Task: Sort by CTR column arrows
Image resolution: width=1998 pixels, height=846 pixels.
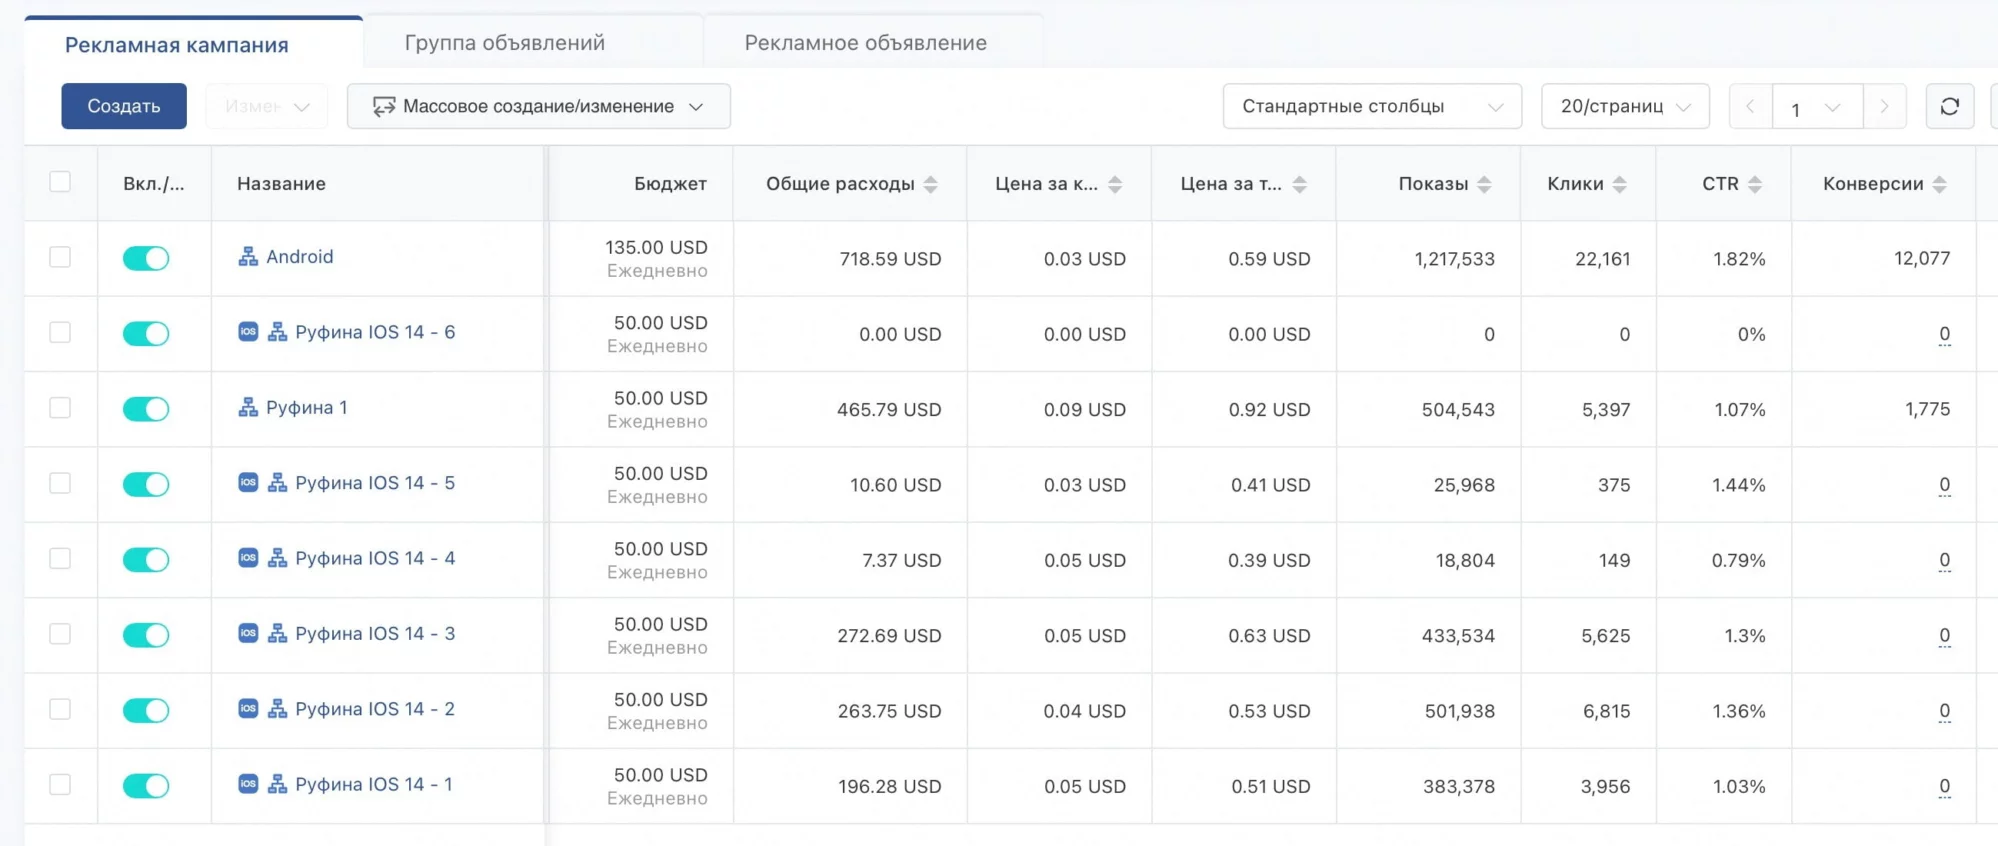Action: coord(1755,184)
